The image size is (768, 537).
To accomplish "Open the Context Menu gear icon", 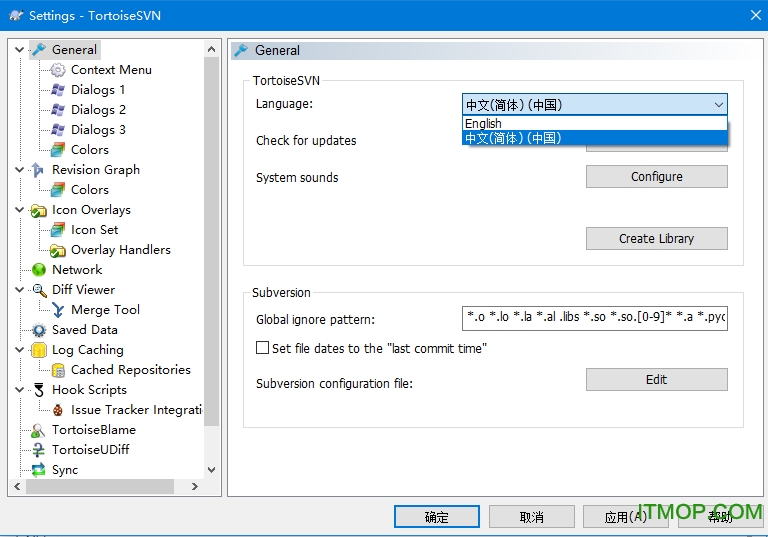I will click(58, 70).
